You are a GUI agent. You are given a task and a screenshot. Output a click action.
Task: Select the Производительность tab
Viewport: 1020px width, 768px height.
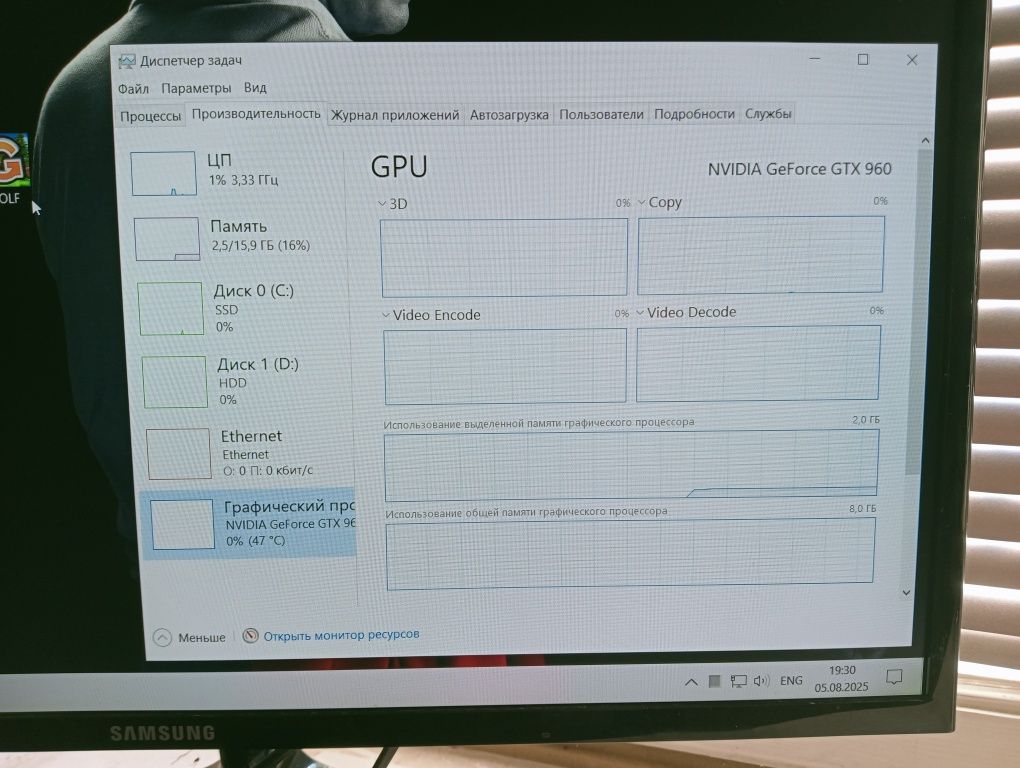coord(256,114)
